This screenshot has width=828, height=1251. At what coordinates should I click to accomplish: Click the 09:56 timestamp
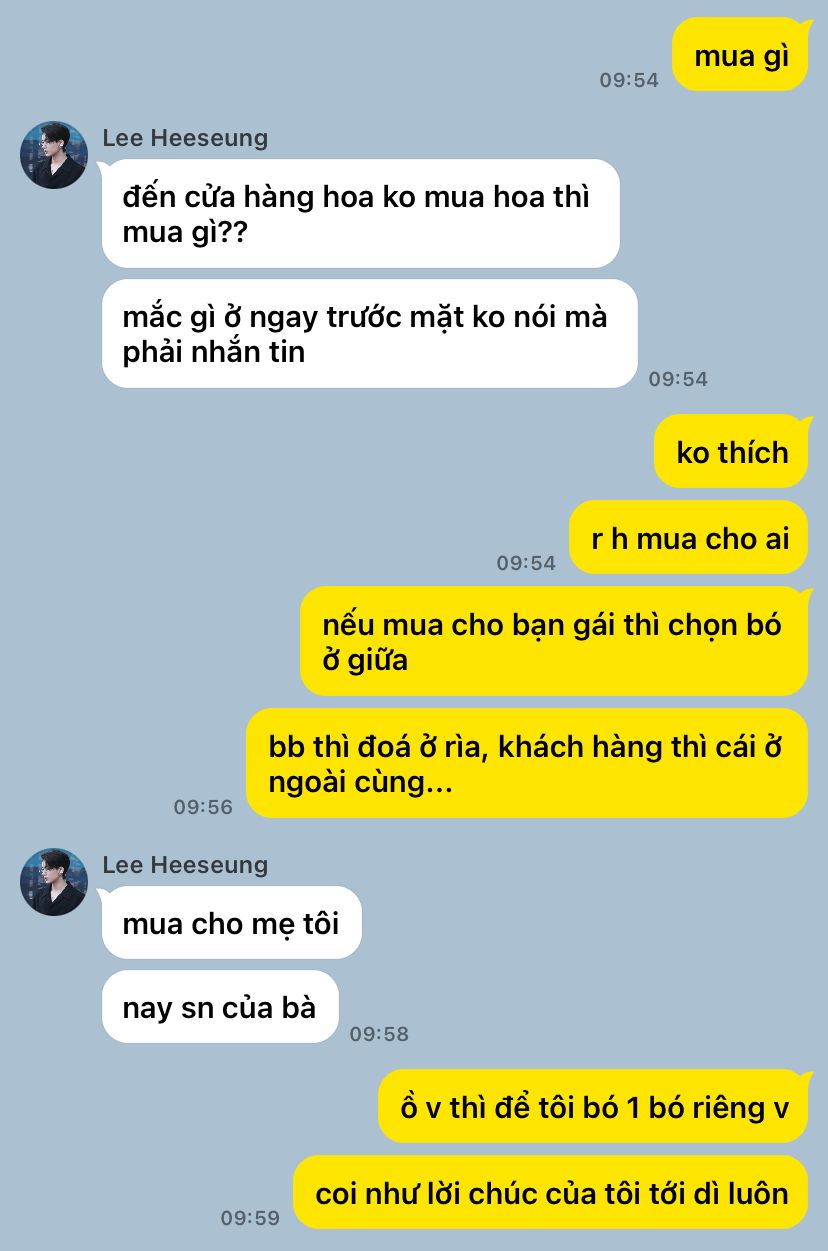[203, 806]
